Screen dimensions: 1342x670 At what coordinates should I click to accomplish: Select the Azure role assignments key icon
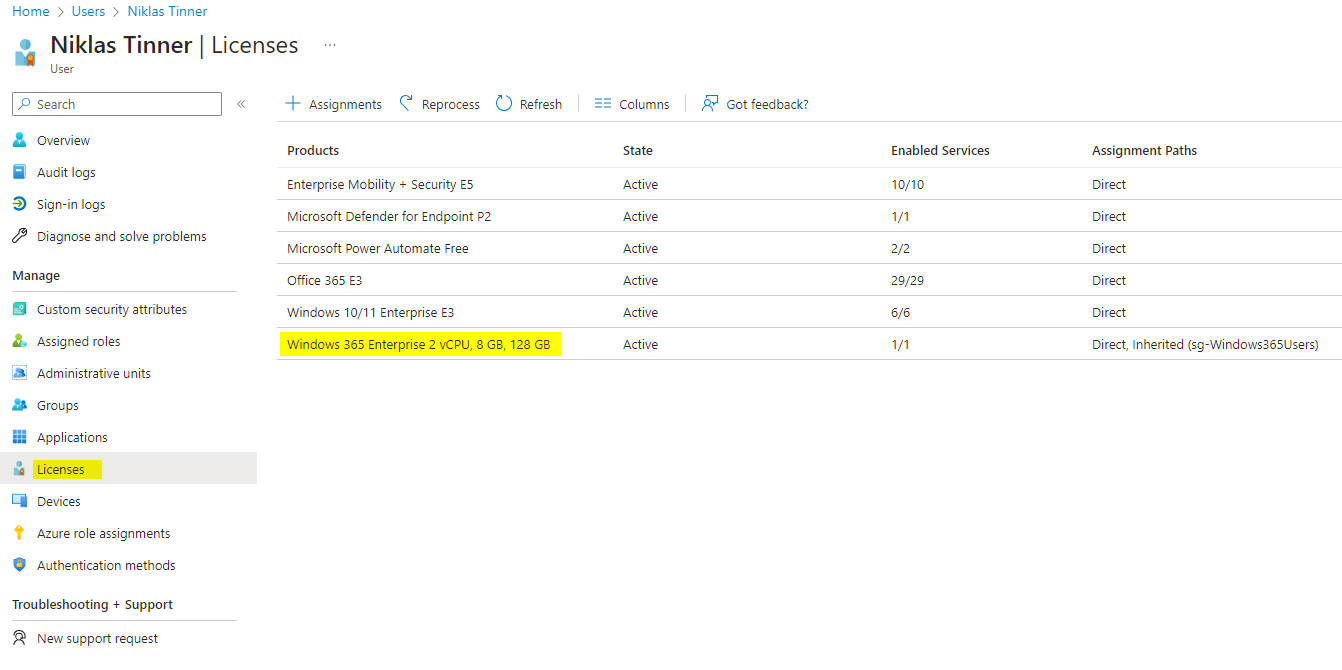20,533
